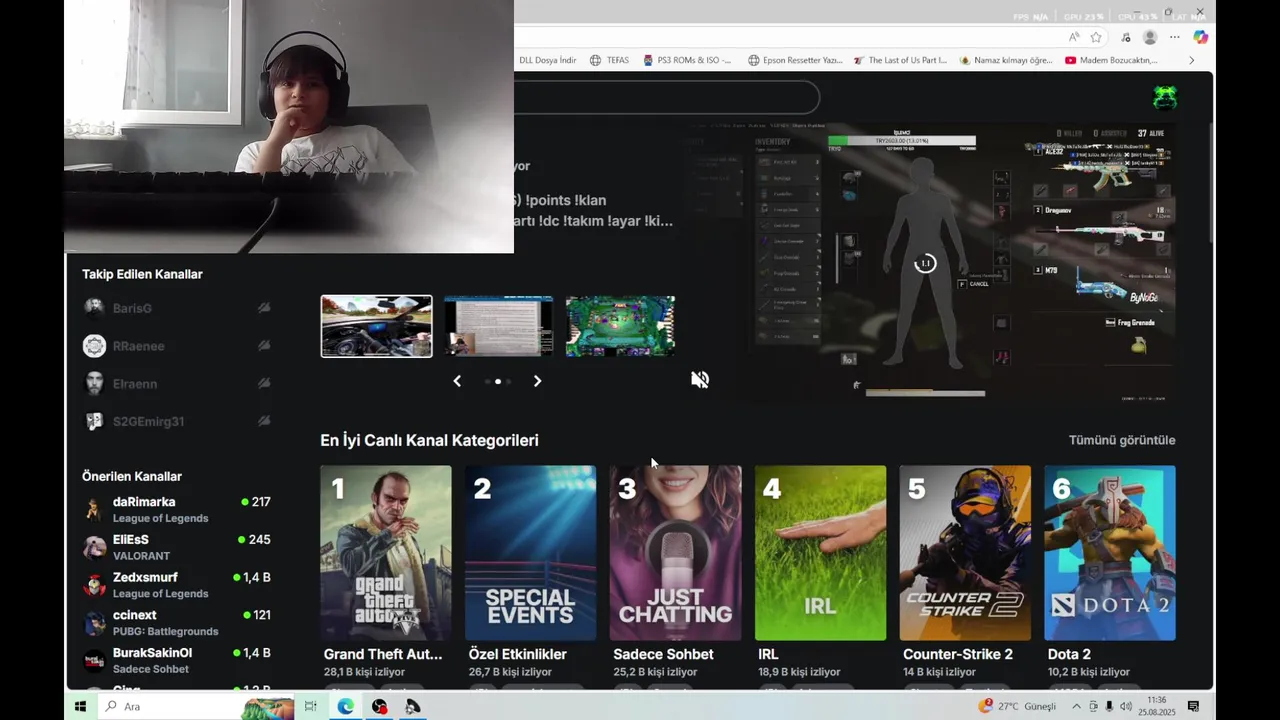Add page to favorites with star icon
The height and width of the screenshot is (720, 1280).
coord(1096,37)
